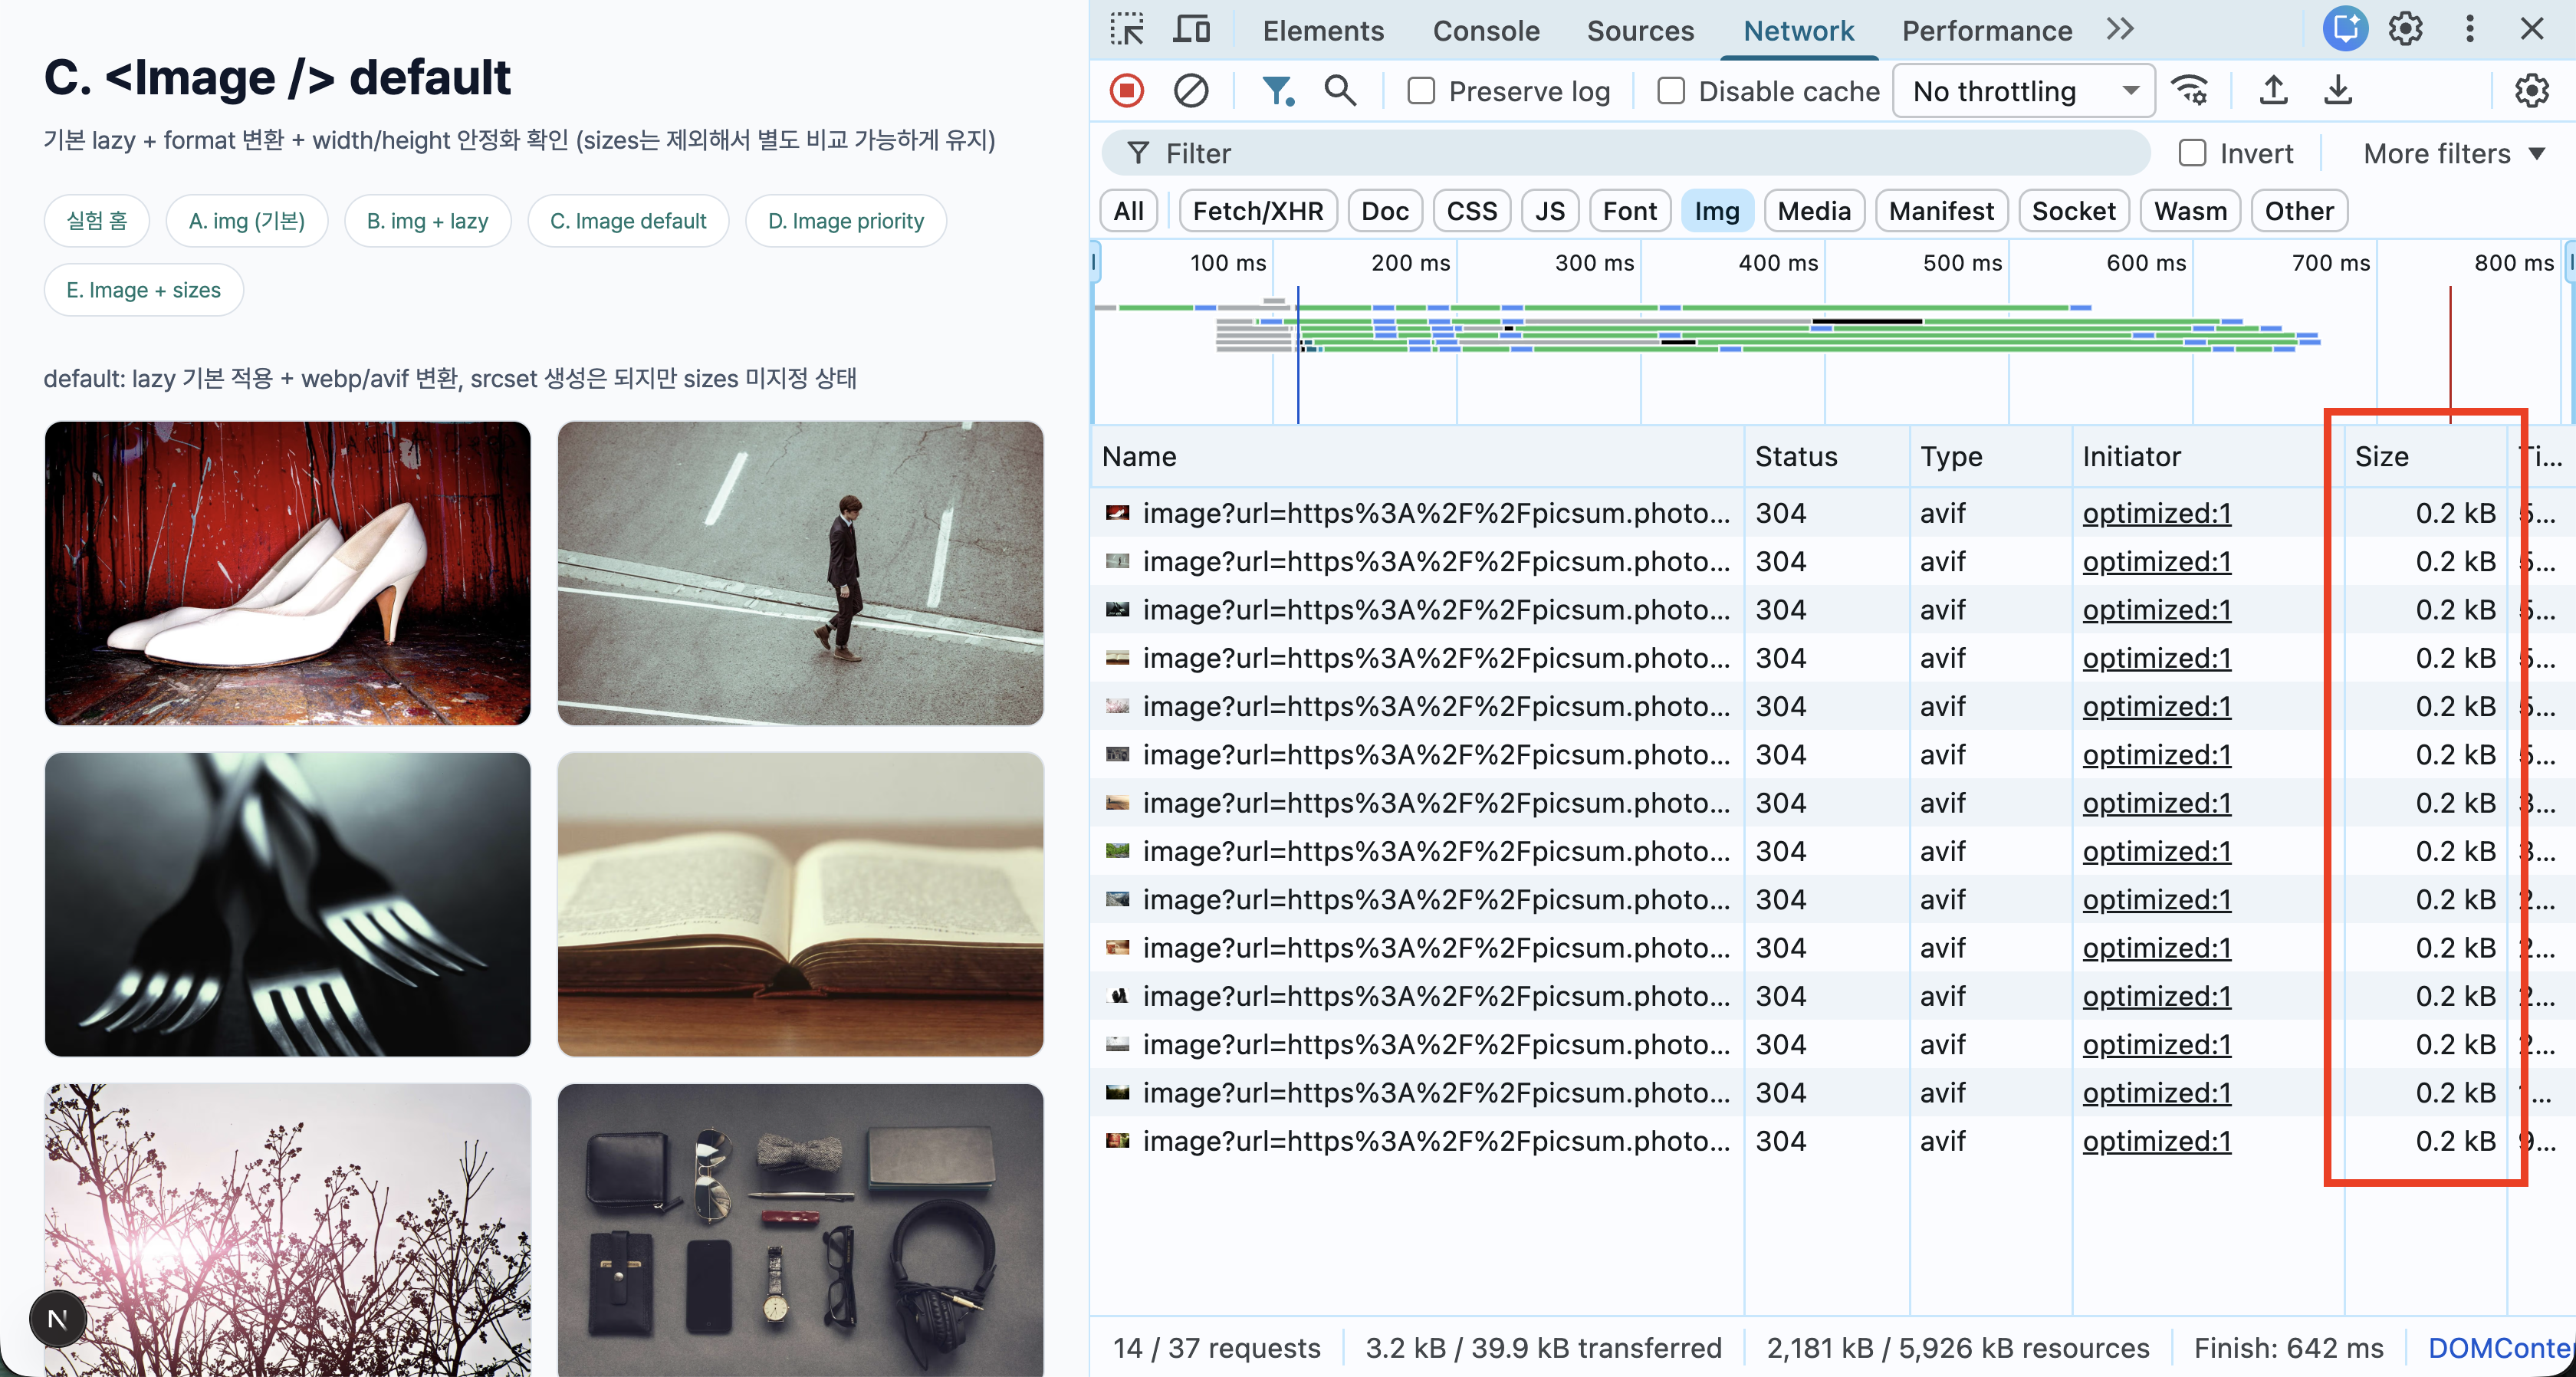Click first optimized:1 initiator link
The image size is (2576, 1377).
click(2156, 513)
